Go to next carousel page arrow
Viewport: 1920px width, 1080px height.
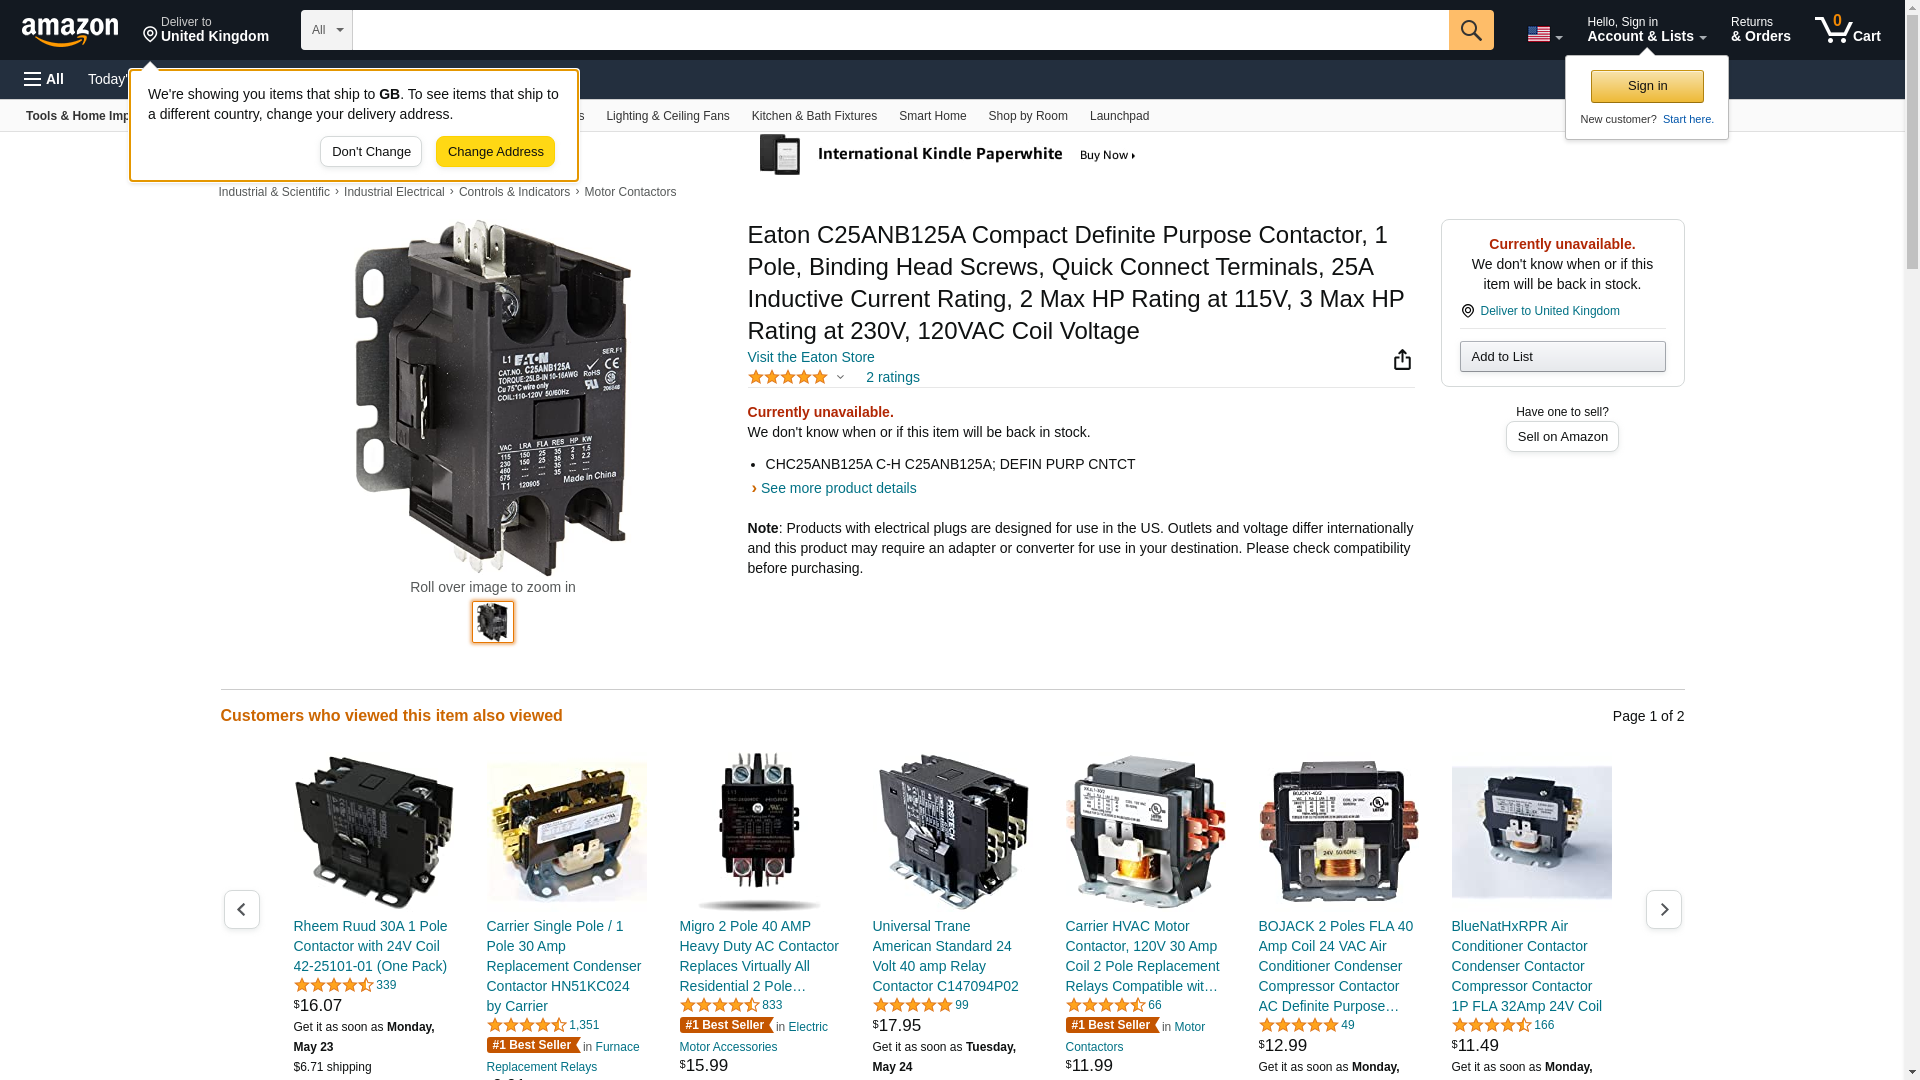1663,909
